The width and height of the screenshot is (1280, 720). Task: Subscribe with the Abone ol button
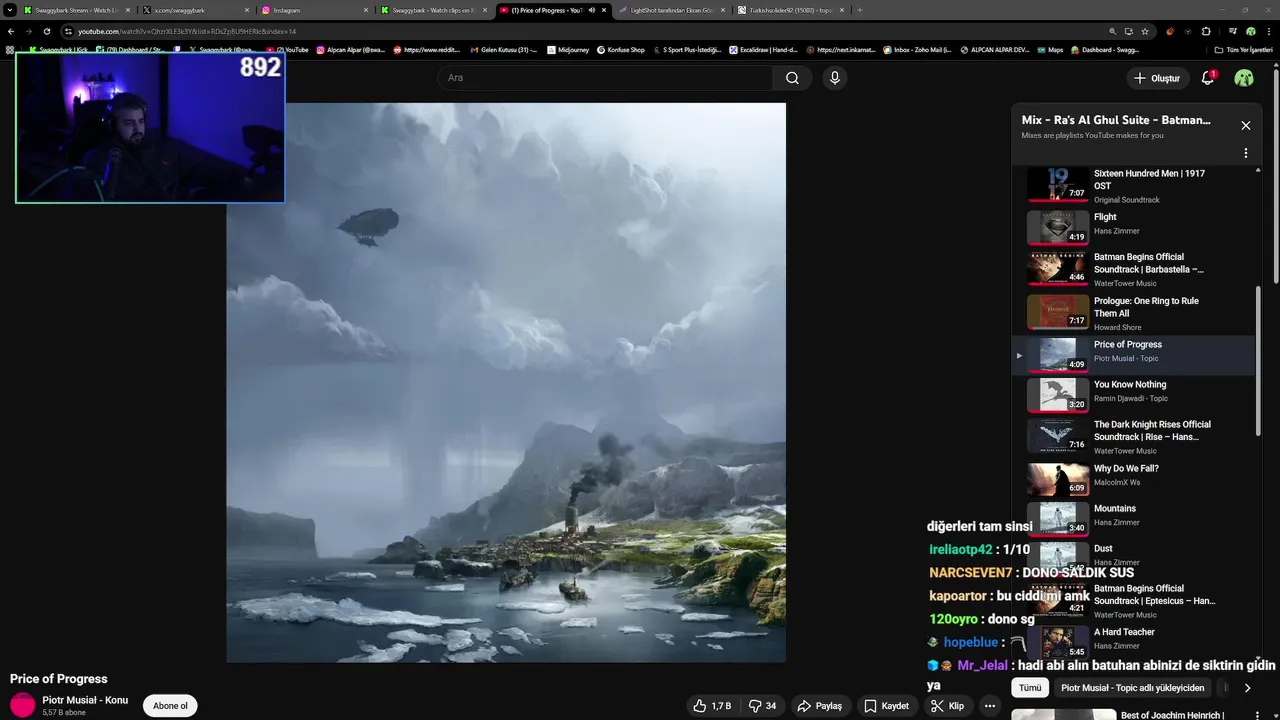(170, 706)
